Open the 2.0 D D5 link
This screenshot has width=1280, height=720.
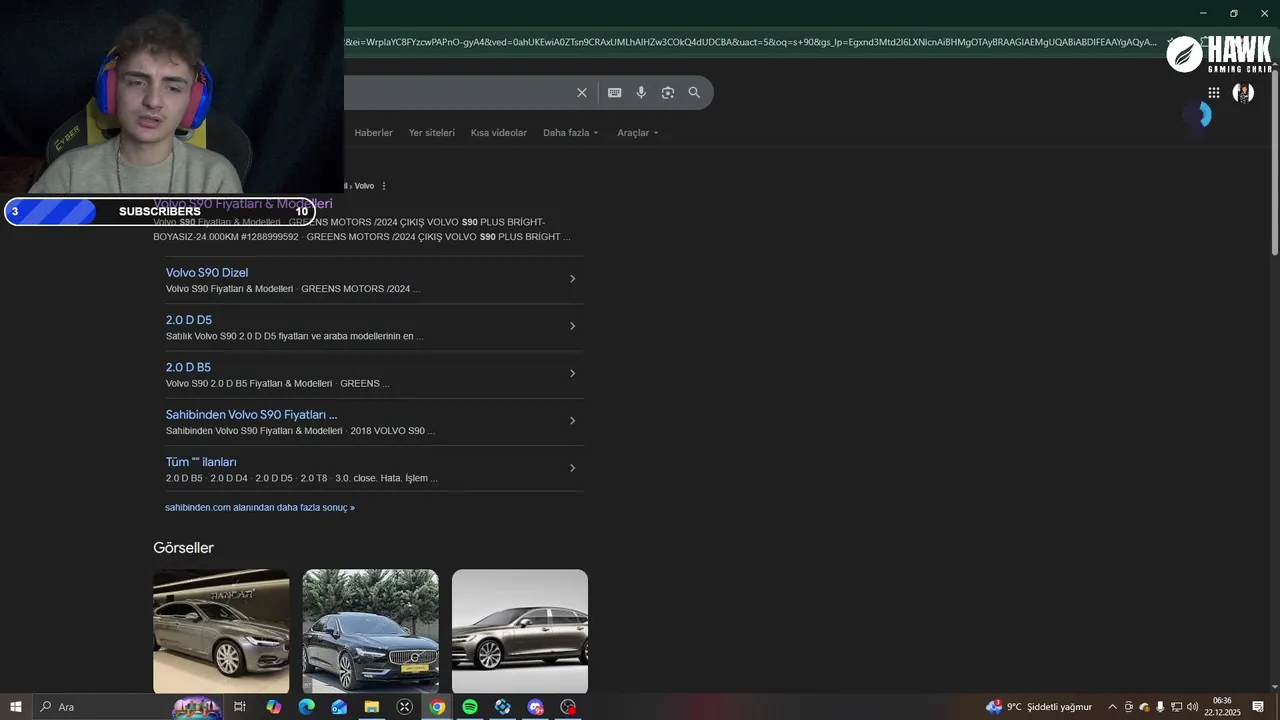pyautogui.click(x=189, y=320)
